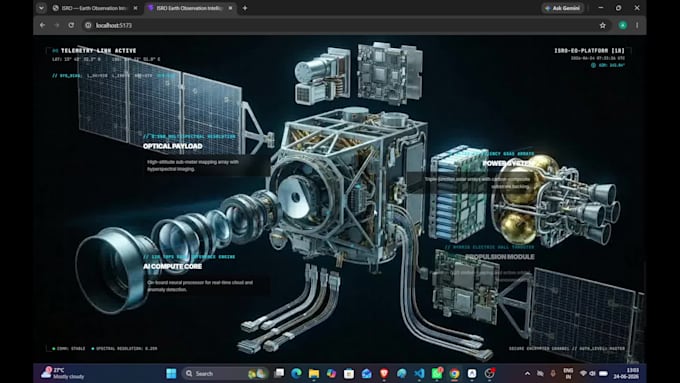680x383 pixels.
Task: Focus the localhost:5173 address bar
Action: [338, 25]
